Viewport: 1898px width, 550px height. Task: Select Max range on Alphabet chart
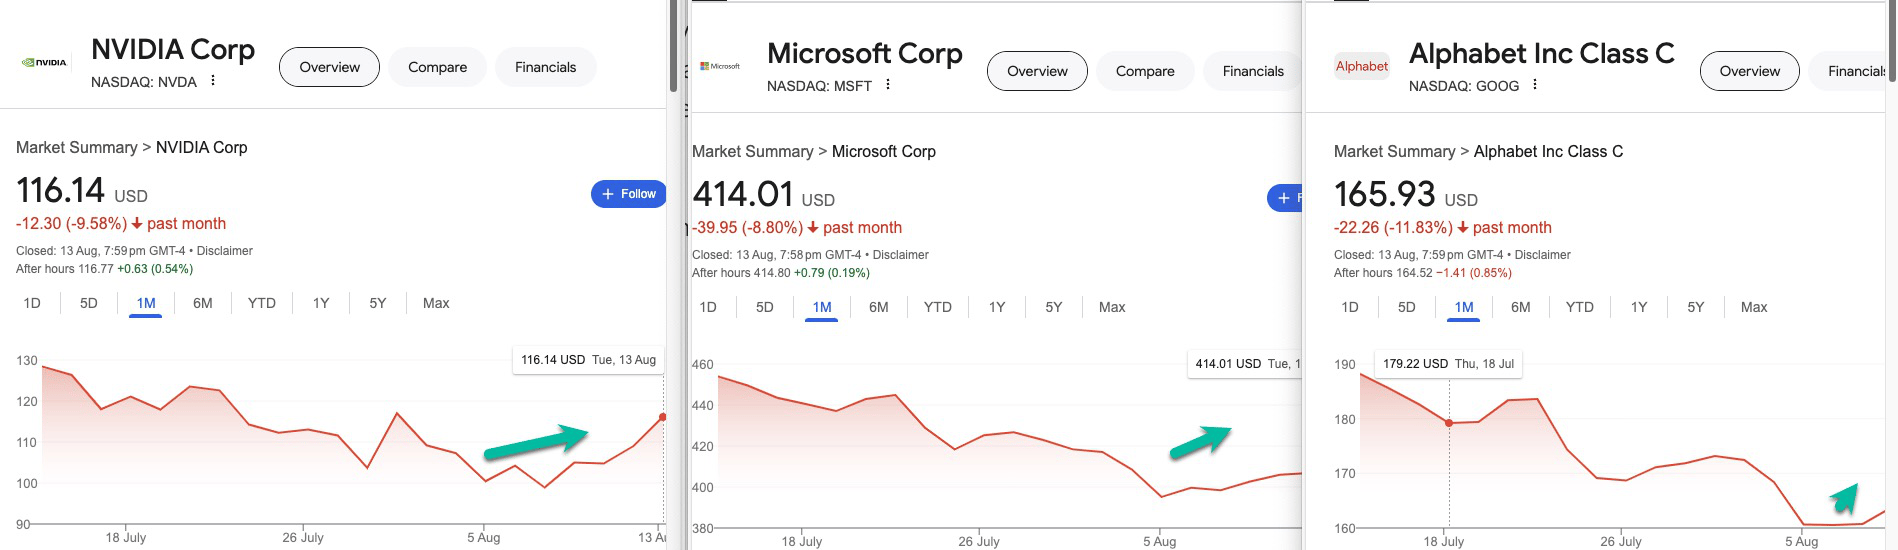(x=1754, y=307)
